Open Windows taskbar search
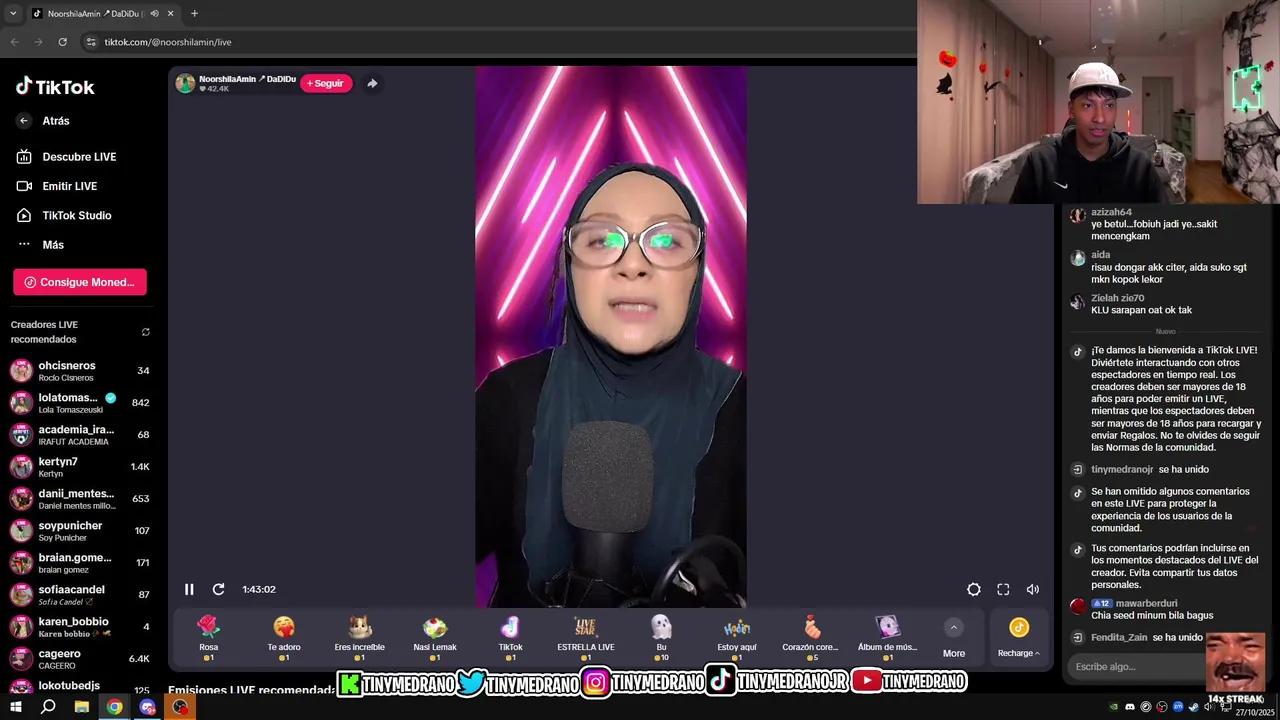The image size is (1280, 720). tap(48, 707)
